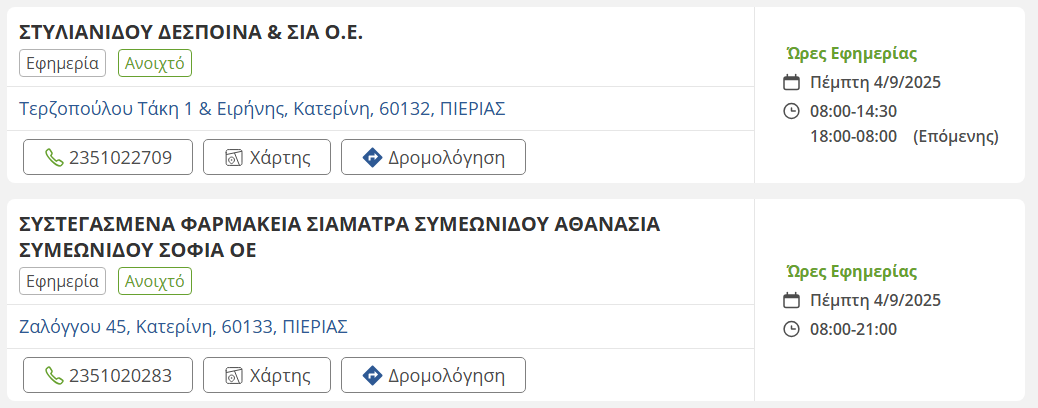Click calendar icon in first pharmacy's duty hours
Screen dimensions: 1038x408
(x=791, y=82)
